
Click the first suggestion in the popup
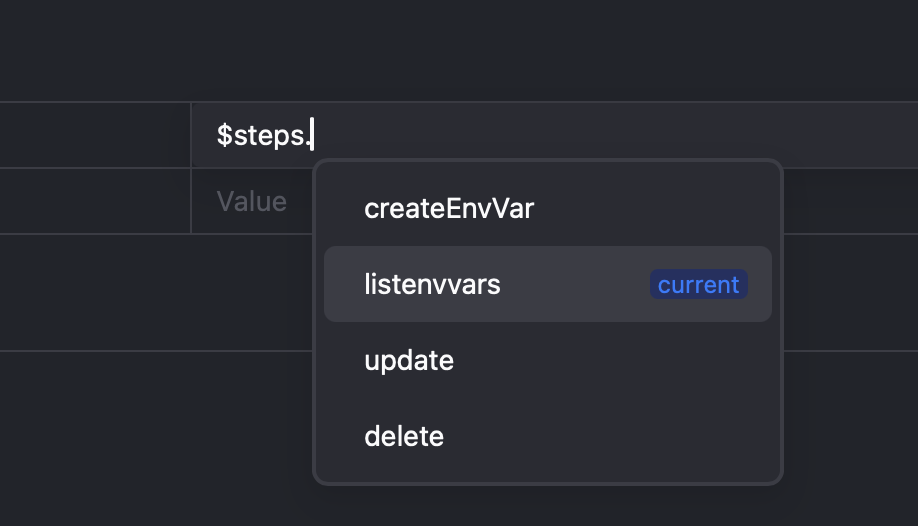point(449,209)
